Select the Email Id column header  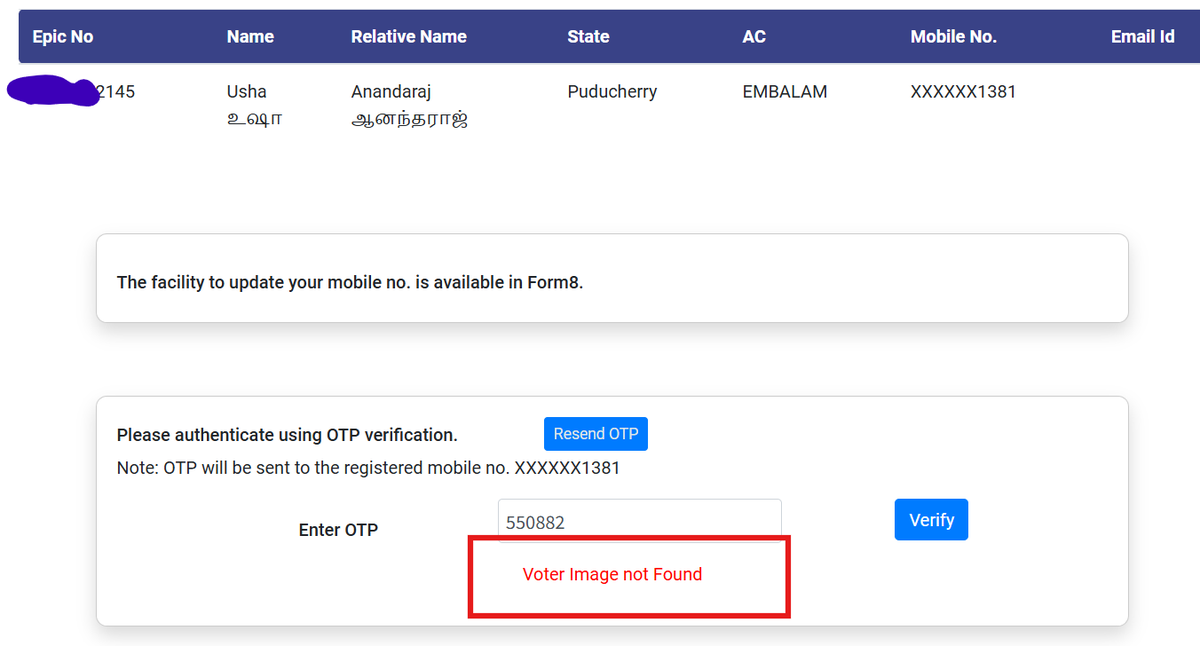[1142, 37]
